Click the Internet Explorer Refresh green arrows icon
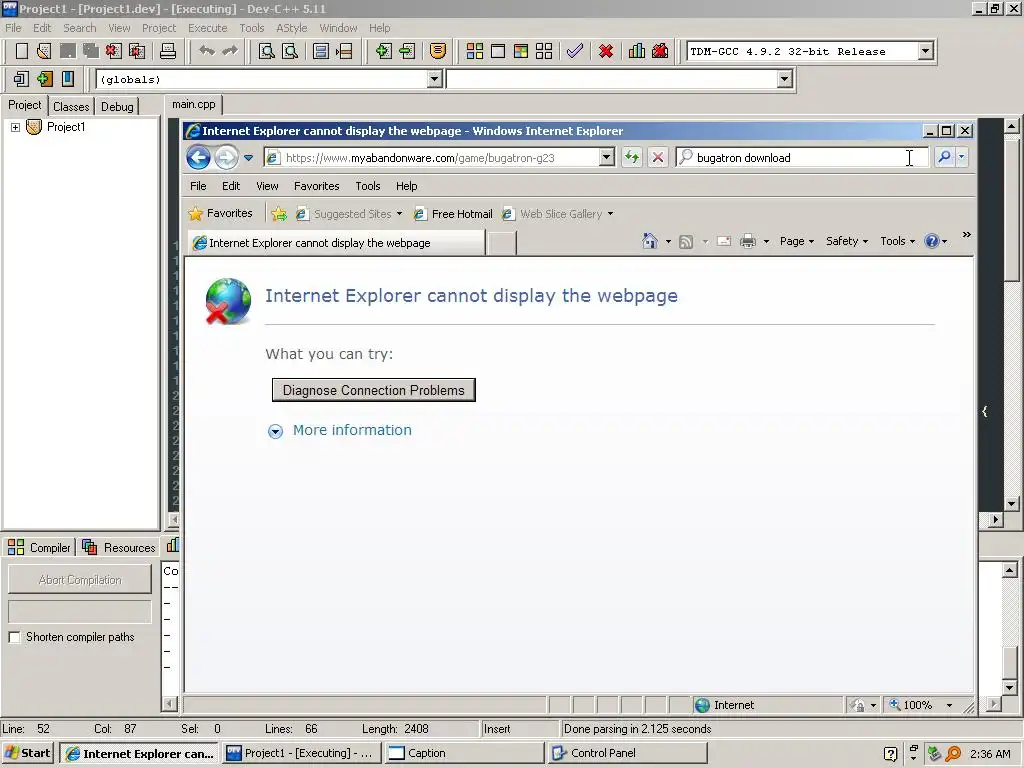 tap(632, 157)
